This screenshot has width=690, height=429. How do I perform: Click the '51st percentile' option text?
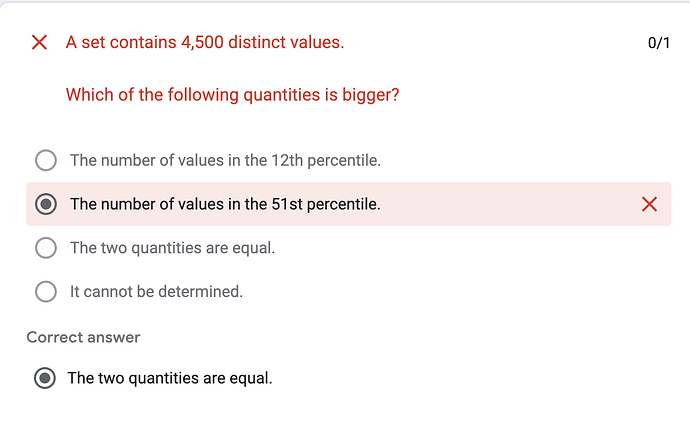225,204
